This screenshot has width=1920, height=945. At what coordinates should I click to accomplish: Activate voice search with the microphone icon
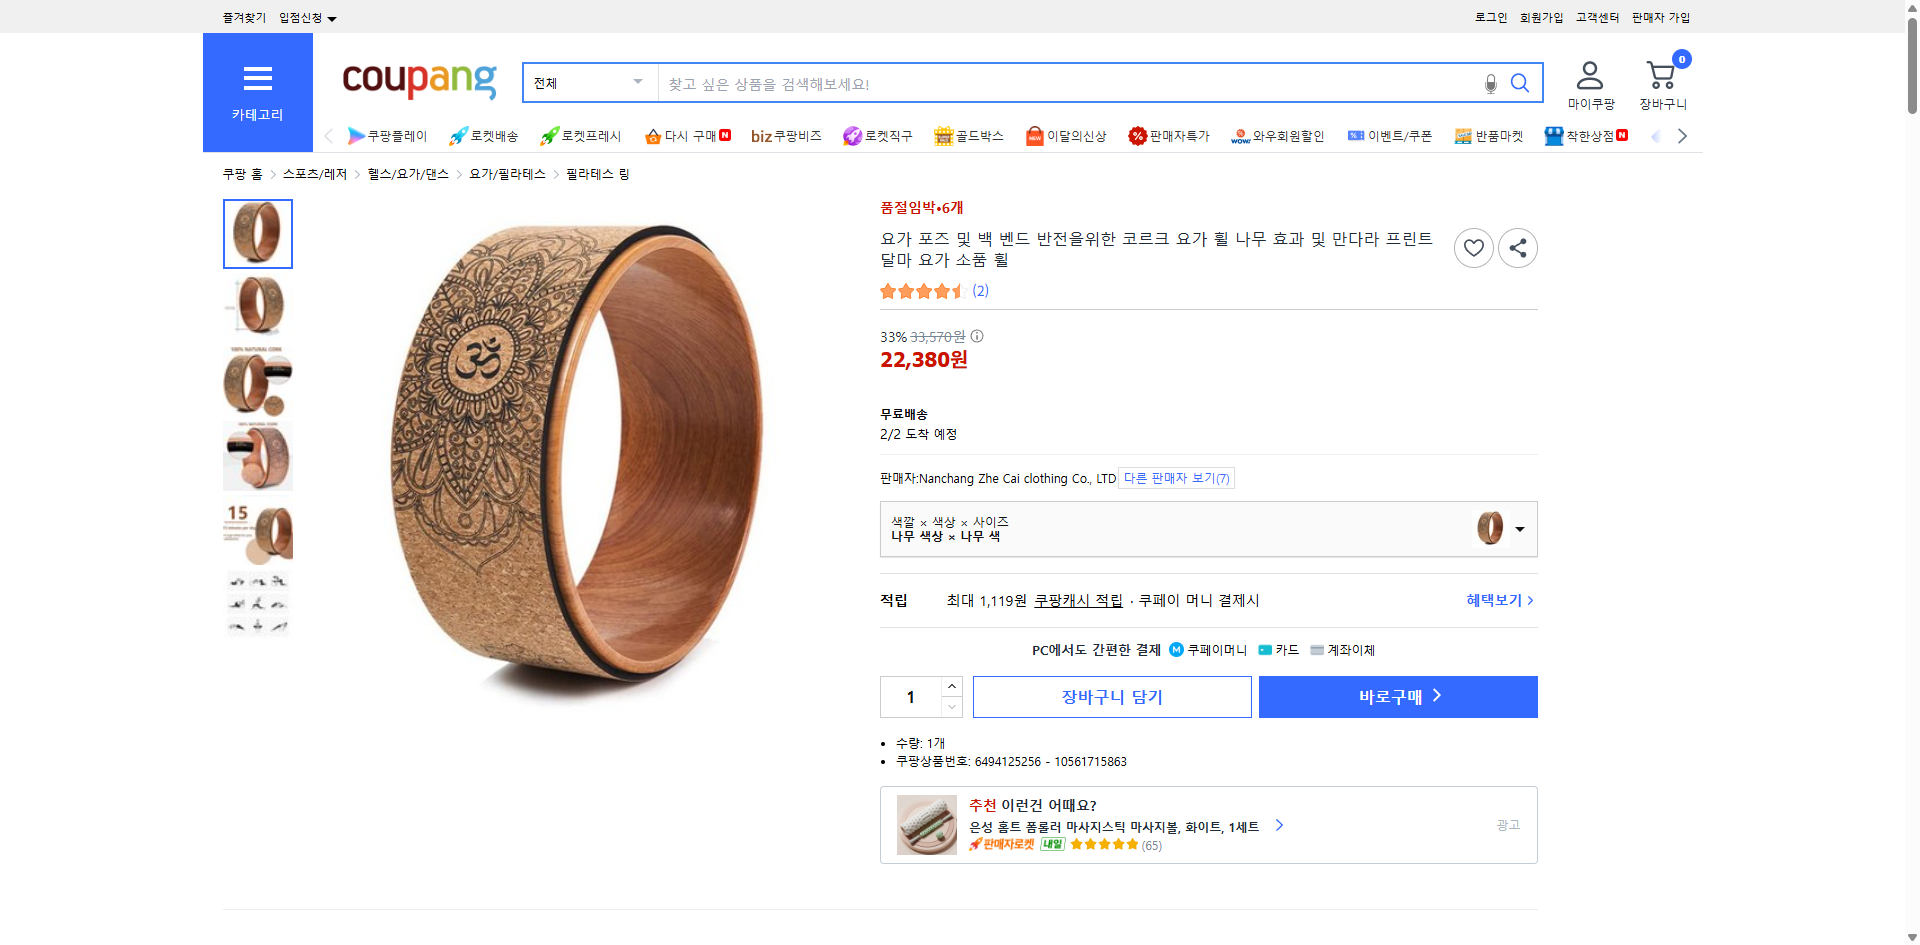click(x=1490, y=83)
